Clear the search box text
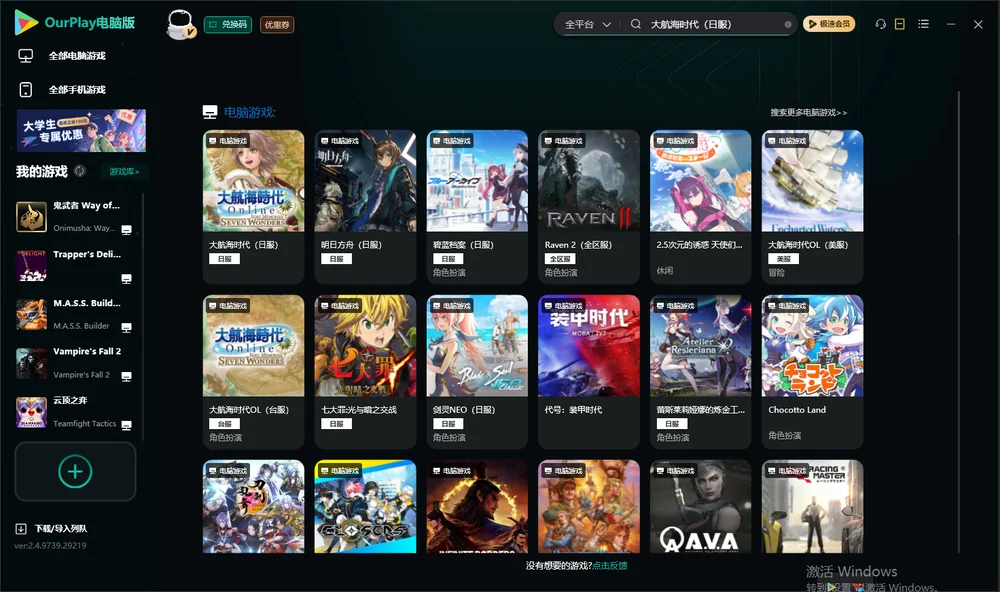Image resolution: width=1000 pixels, height=592 pixels. pos(788,25)
